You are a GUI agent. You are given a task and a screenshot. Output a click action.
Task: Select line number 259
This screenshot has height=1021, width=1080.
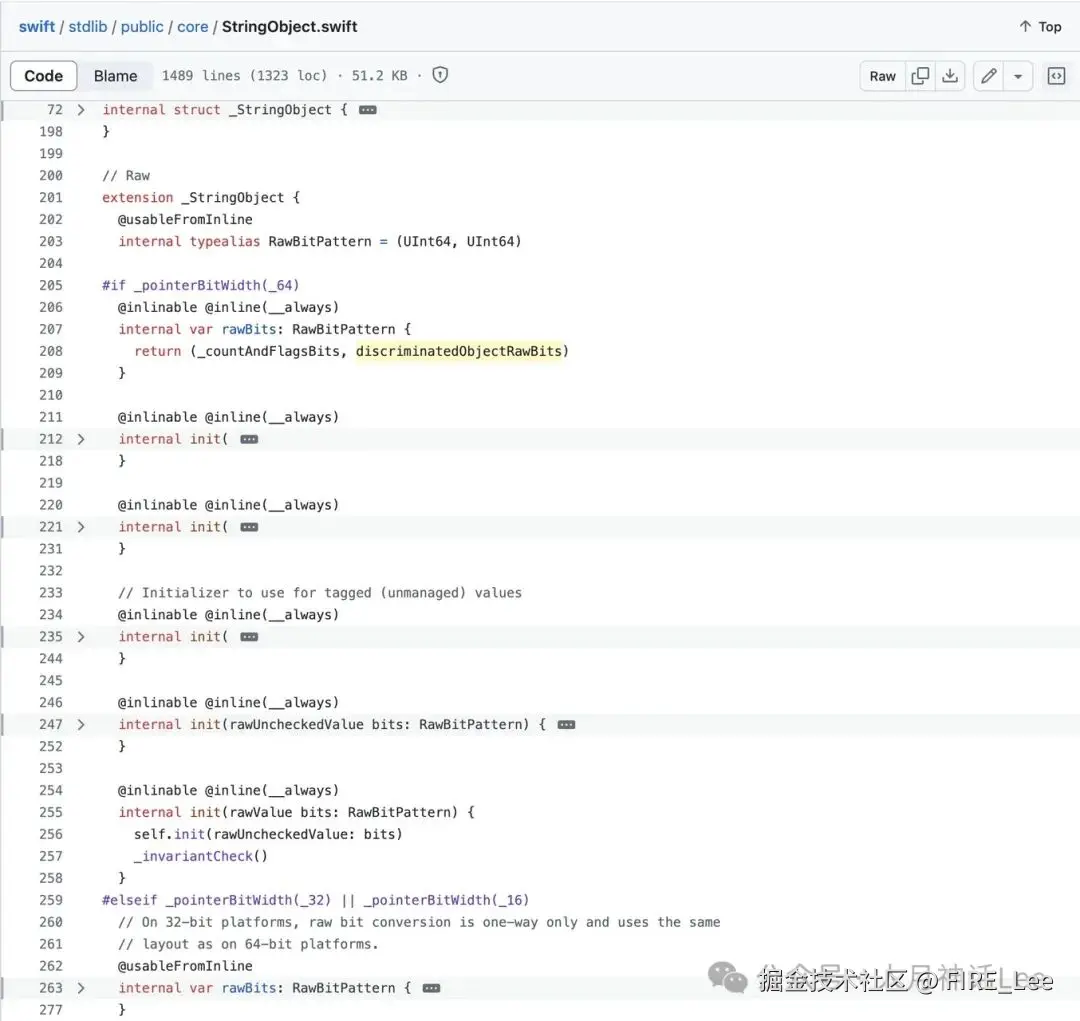[x=51, y=900]
